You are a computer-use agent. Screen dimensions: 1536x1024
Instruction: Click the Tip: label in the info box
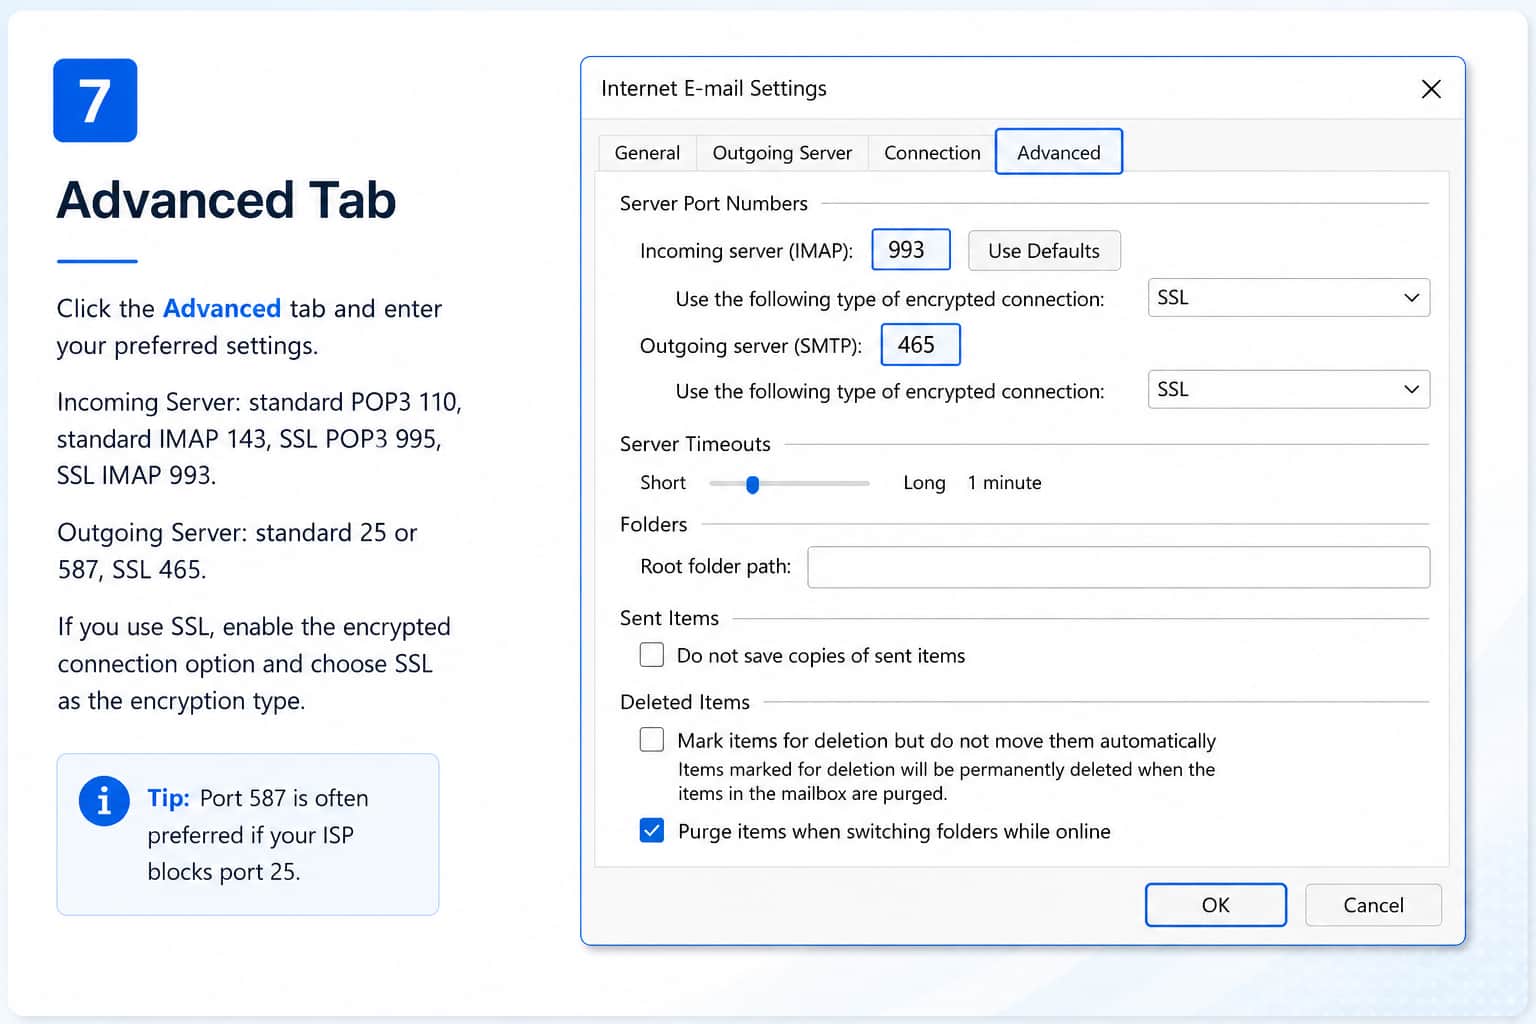(x=168, y=798)
